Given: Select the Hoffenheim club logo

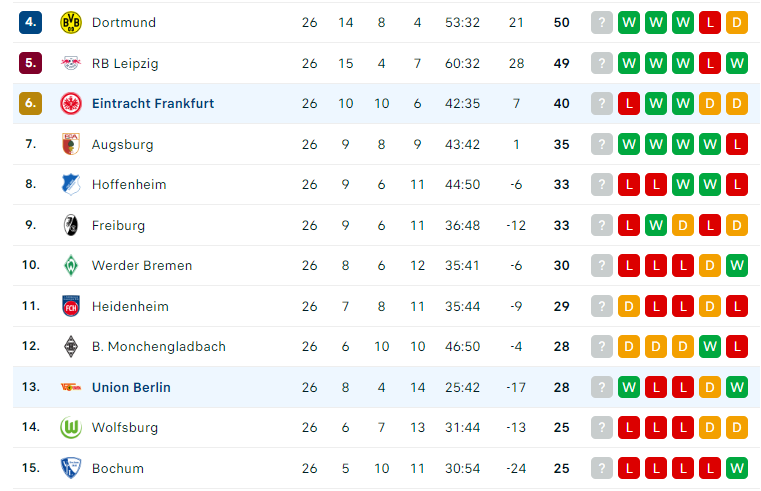Looking at the screenshot, I should click(x=71, y=184).
